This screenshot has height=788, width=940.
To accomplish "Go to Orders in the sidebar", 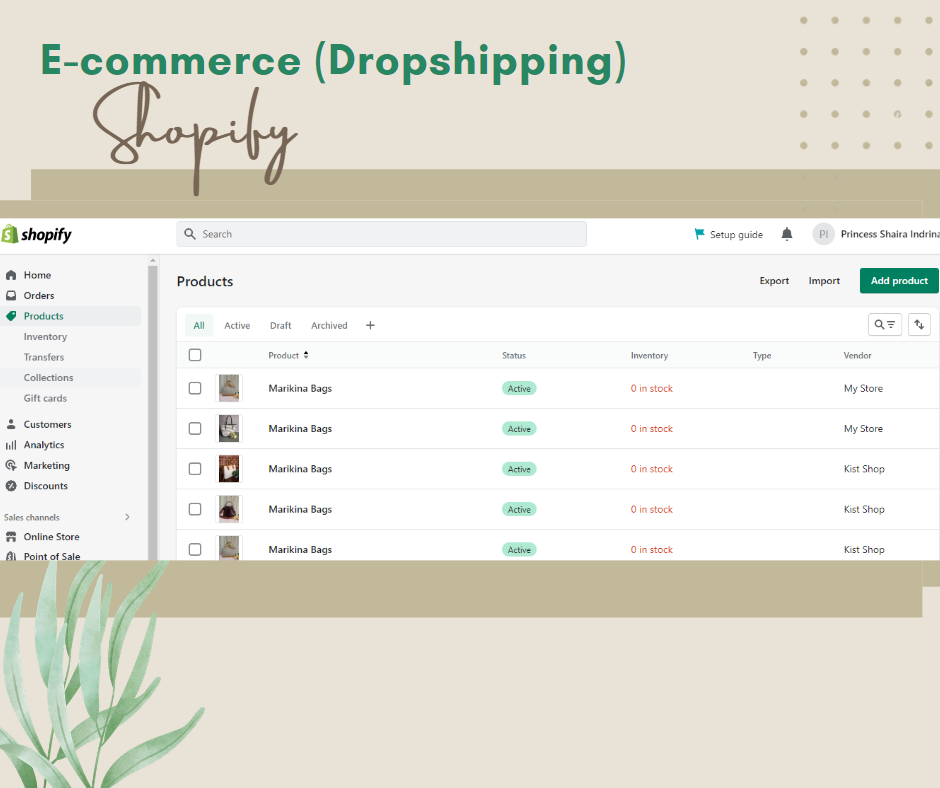I will coord(39,296).
